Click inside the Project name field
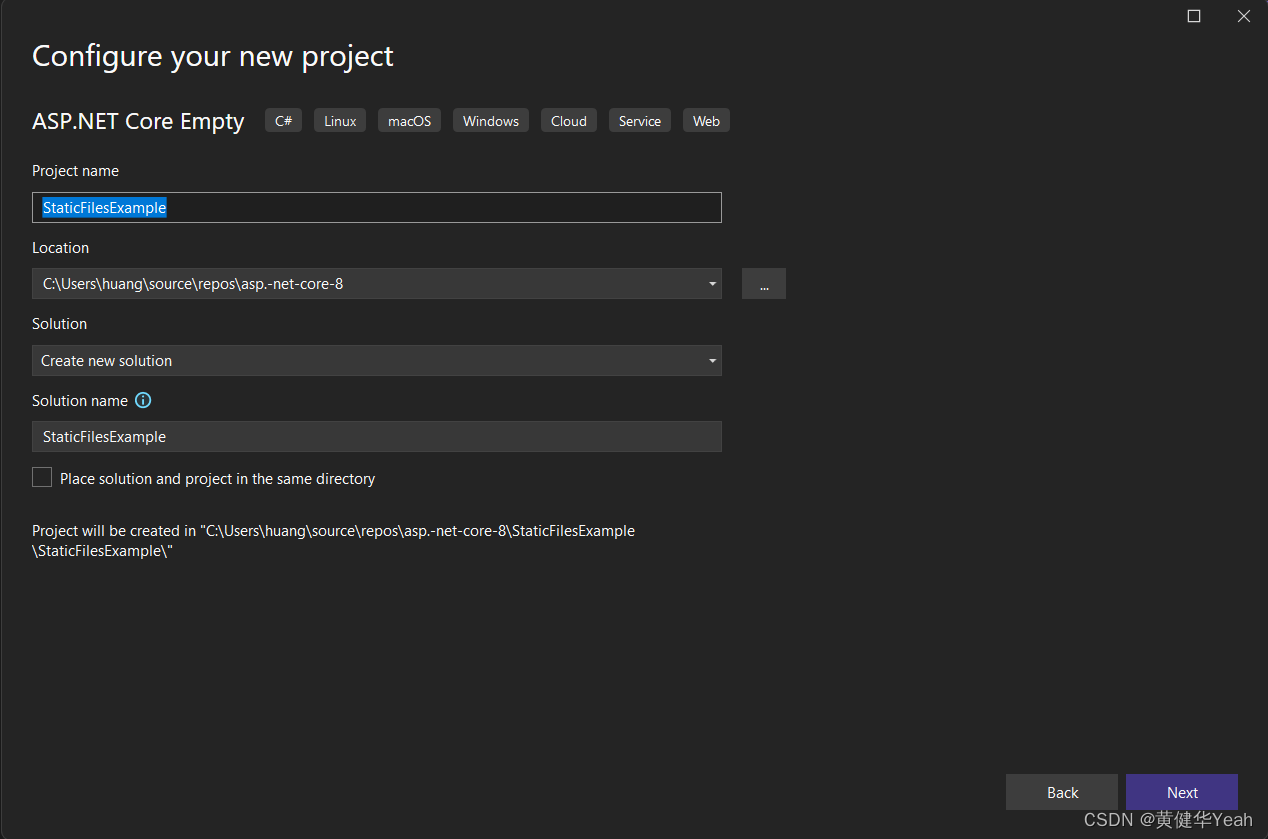The width and height of the screenshot is (1268, 839). click(x=377, y=207)
